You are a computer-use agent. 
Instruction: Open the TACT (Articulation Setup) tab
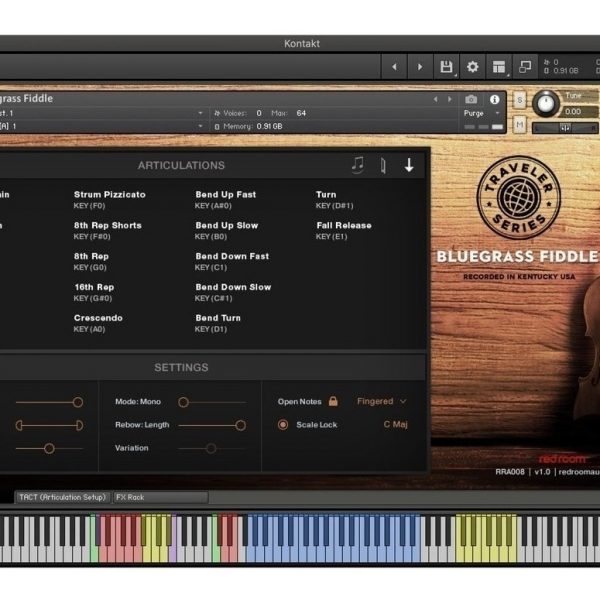click(x=62, y=497)
